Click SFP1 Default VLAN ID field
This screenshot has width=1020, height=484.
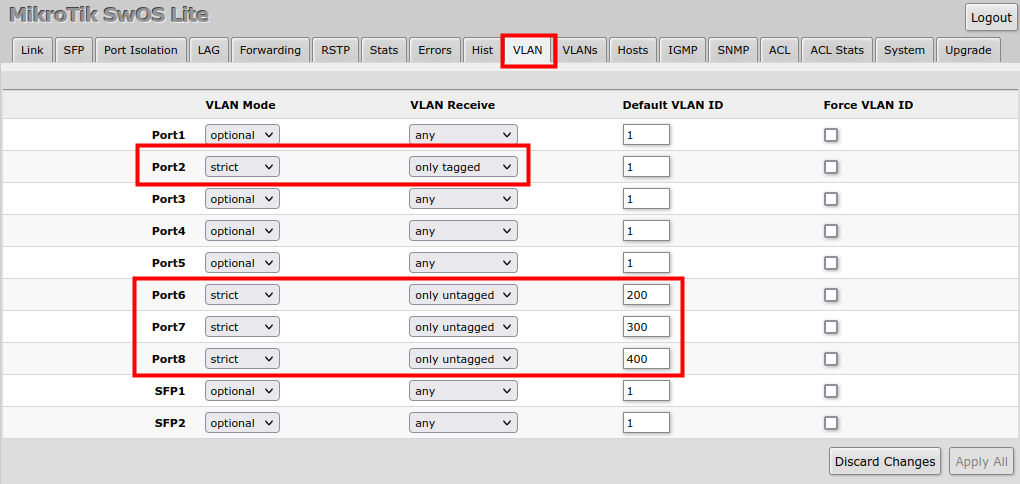coord(646,391)
